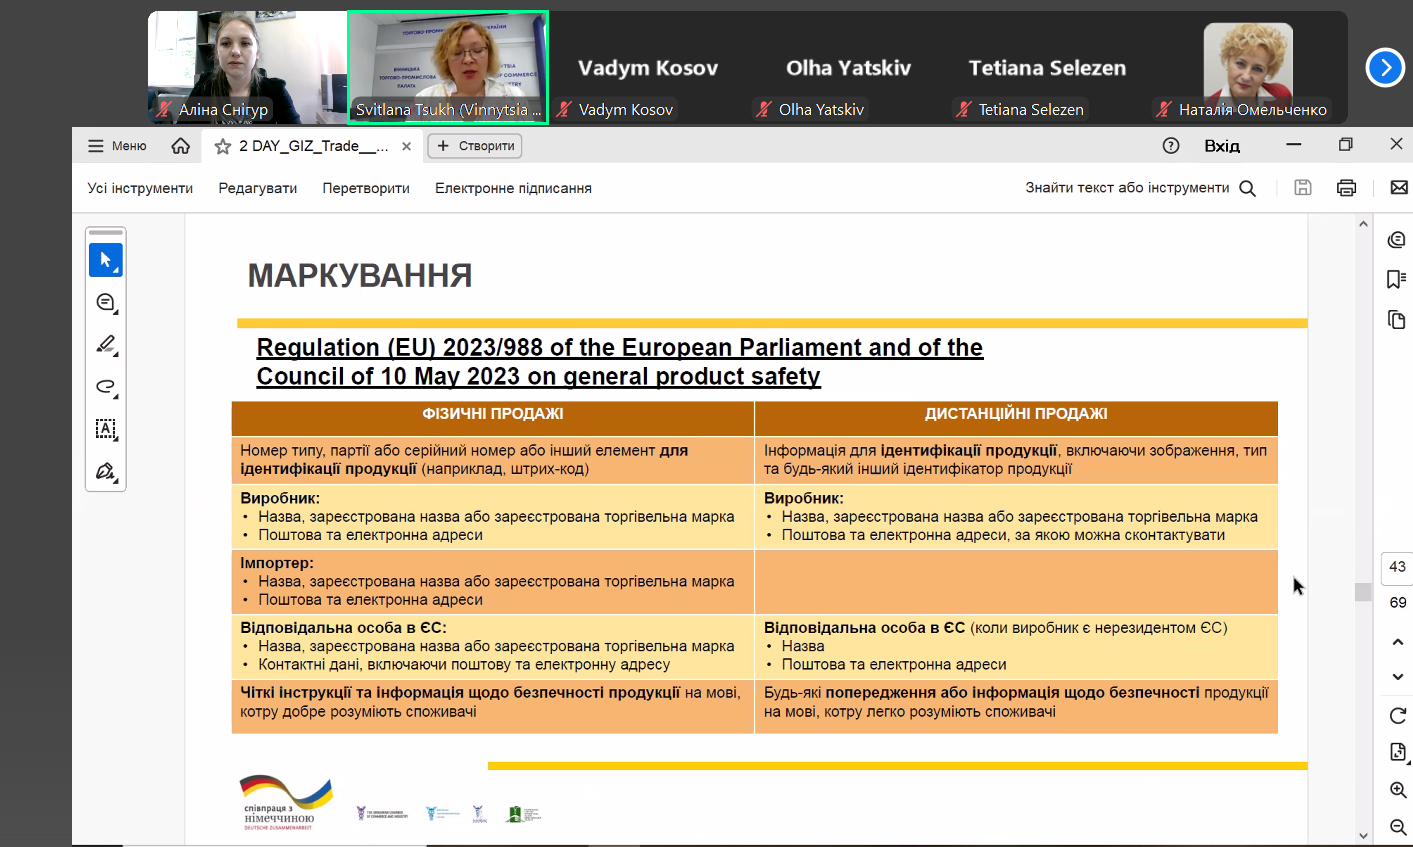Activate the text box selection tool
This screenshot has height=847, width=1413.
click(106, 429)
